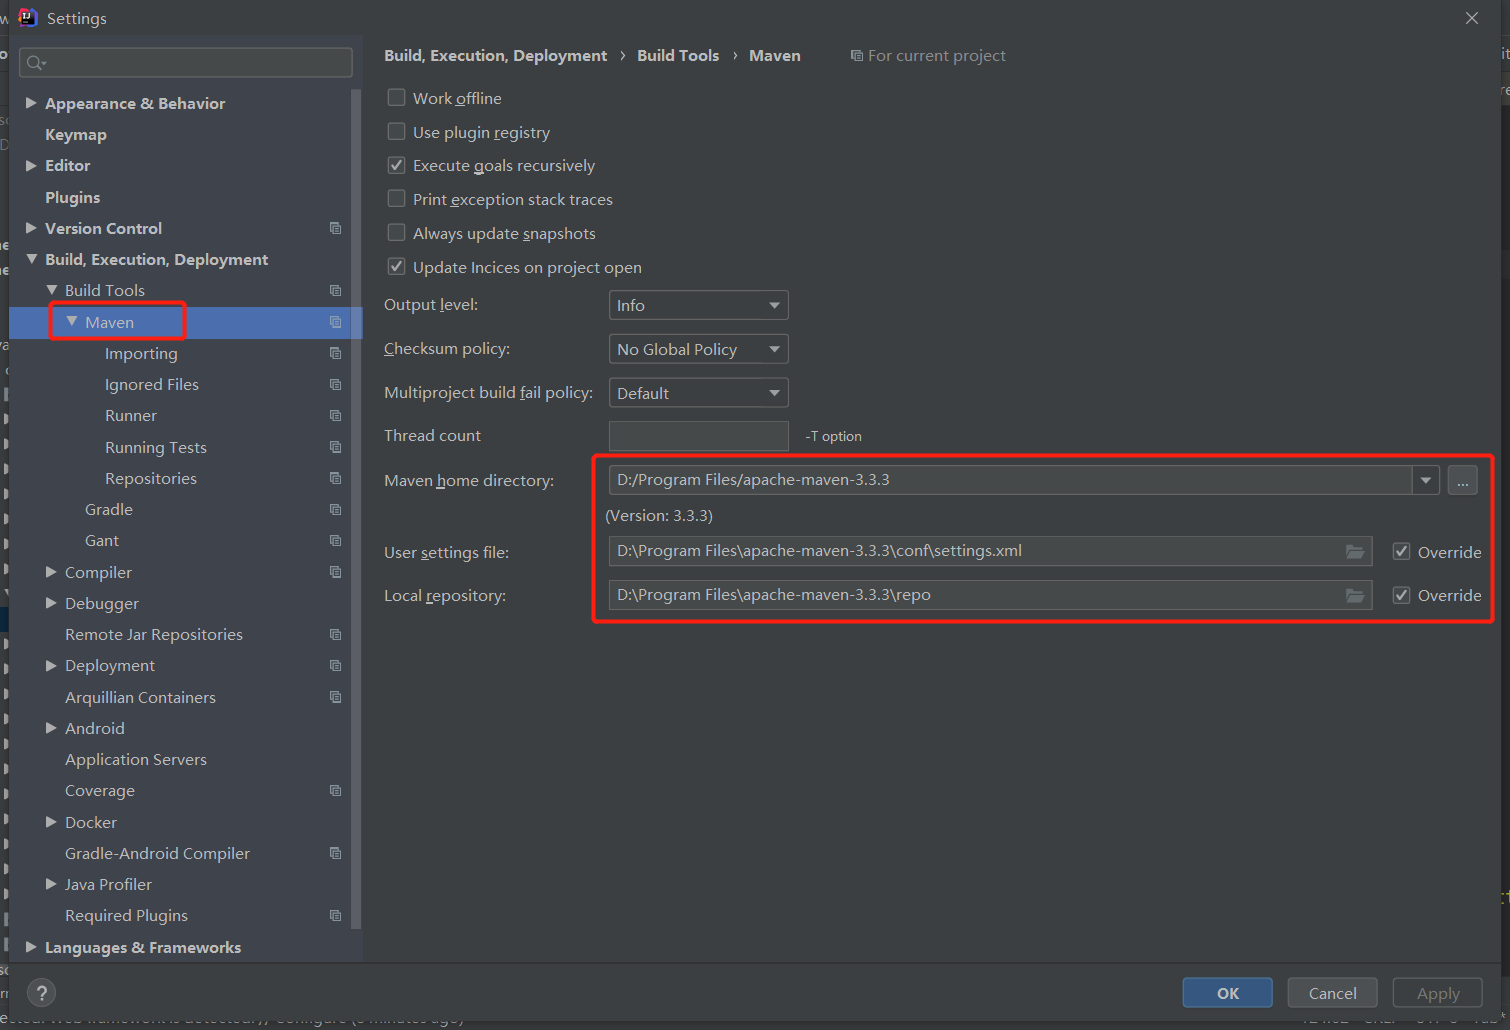Viewport: 1510px width, 1030px height.
Task: Toggle Override for Local repository
Action: coord(1402,595)
